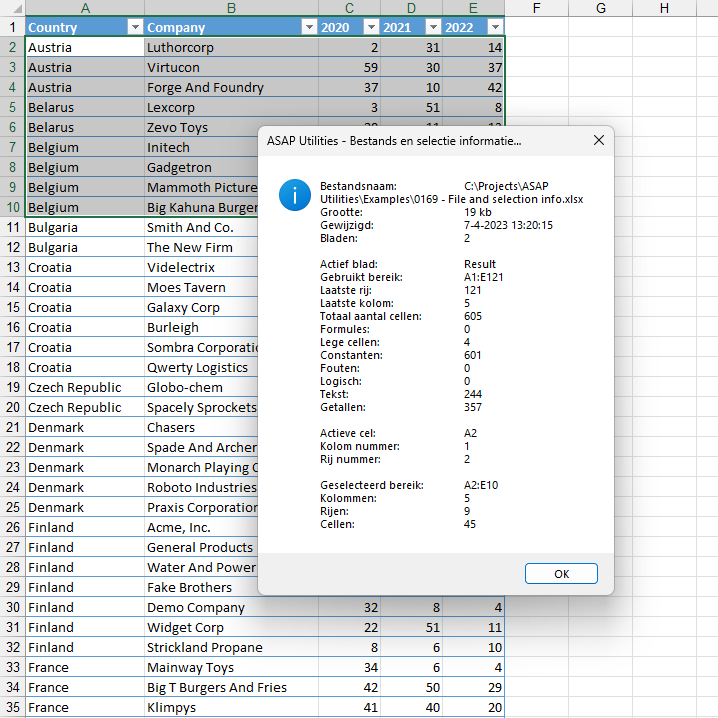Click cell with Smith And Co.
The image size is (718, 718).
coord(201,227)
